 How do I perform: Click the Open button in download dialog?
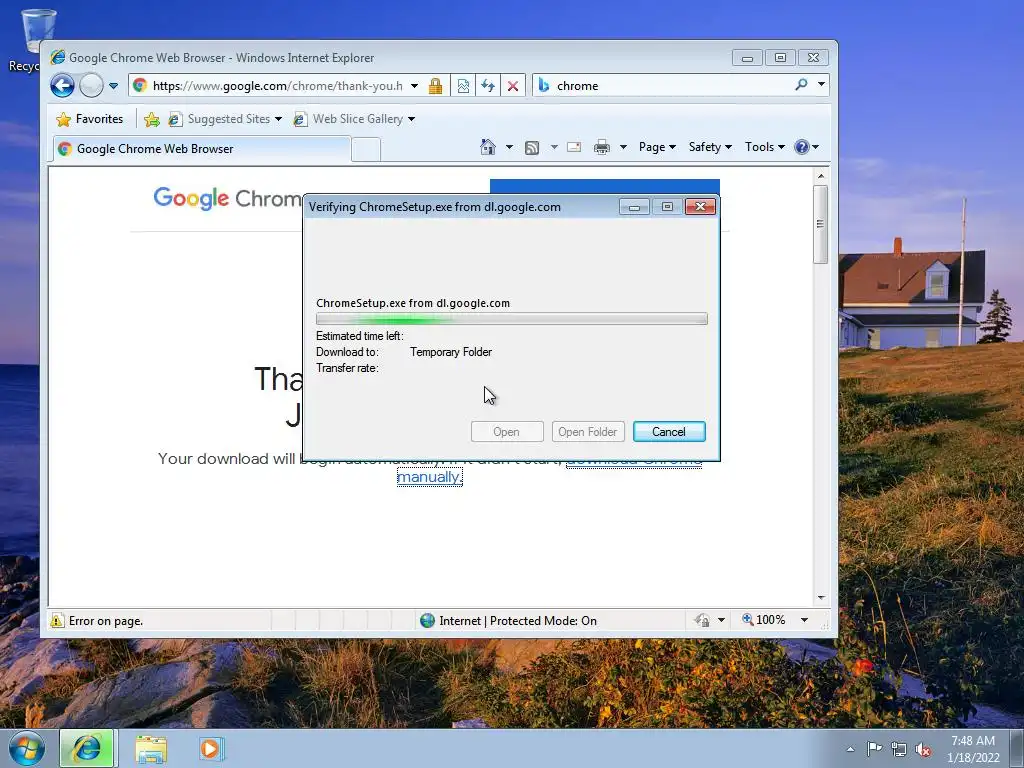click(507, 432)
